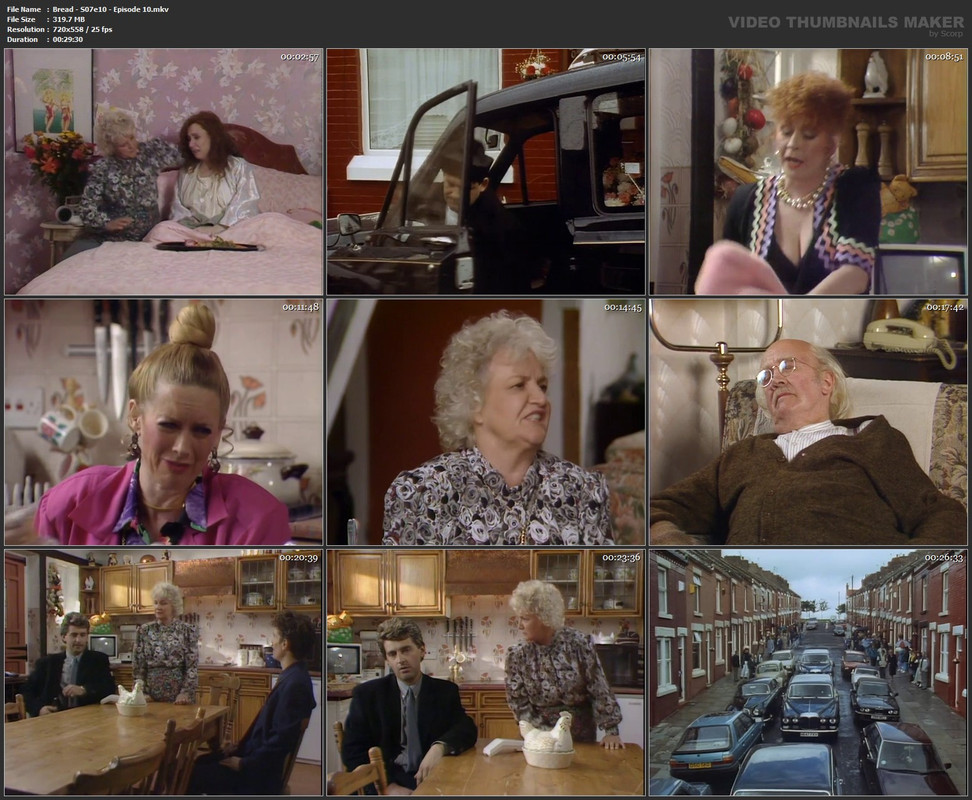Click the timestamp text 00:23:36
Viewport: 972px width, 800px height.
click(621, 557)
